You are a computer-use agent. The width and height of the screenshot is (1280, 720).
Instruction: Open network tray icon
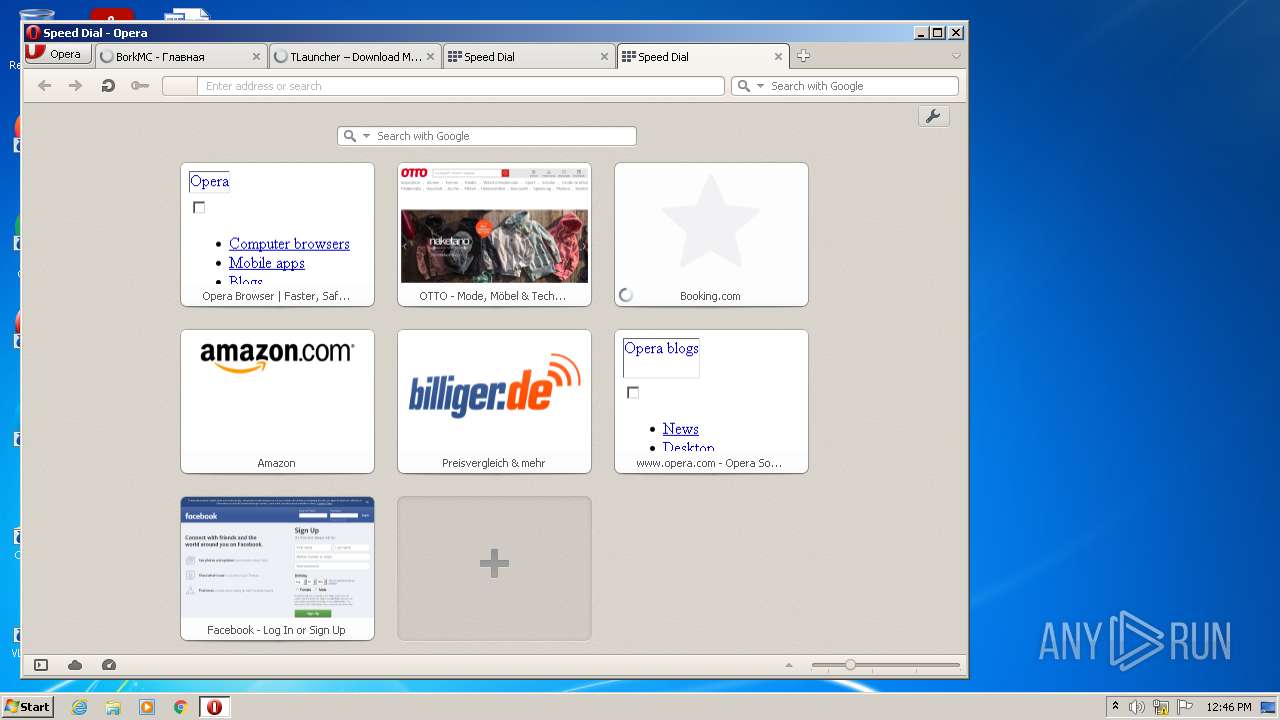(x=1161, y=707)
